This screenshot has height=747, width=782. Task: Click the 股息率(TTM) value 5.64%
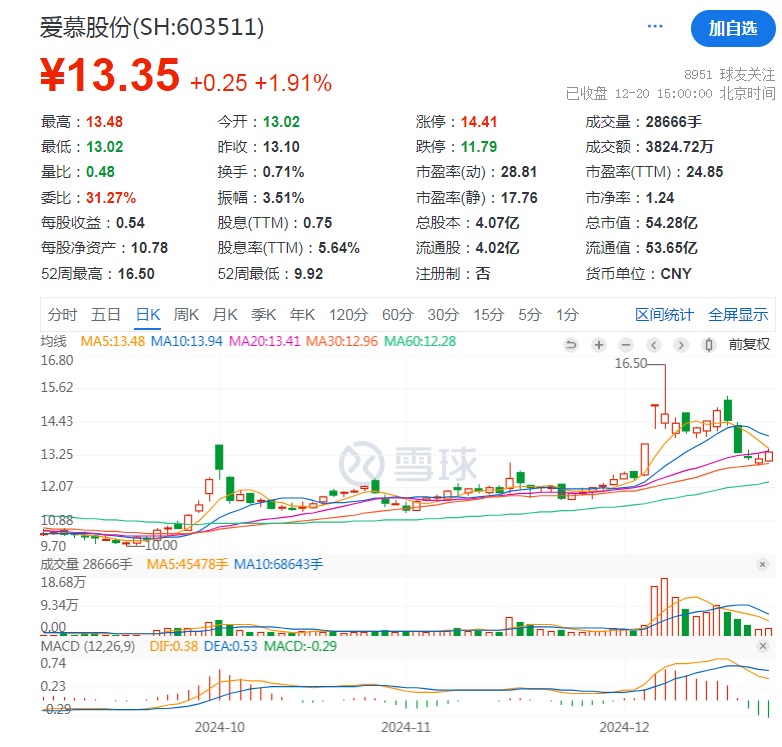(339, 248)
